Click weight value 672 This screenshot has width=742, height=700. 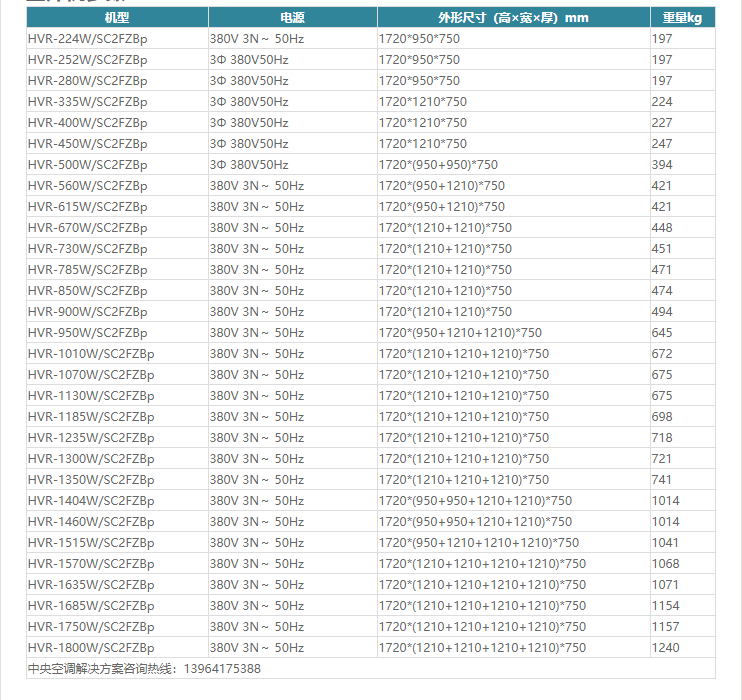[662, 354]
